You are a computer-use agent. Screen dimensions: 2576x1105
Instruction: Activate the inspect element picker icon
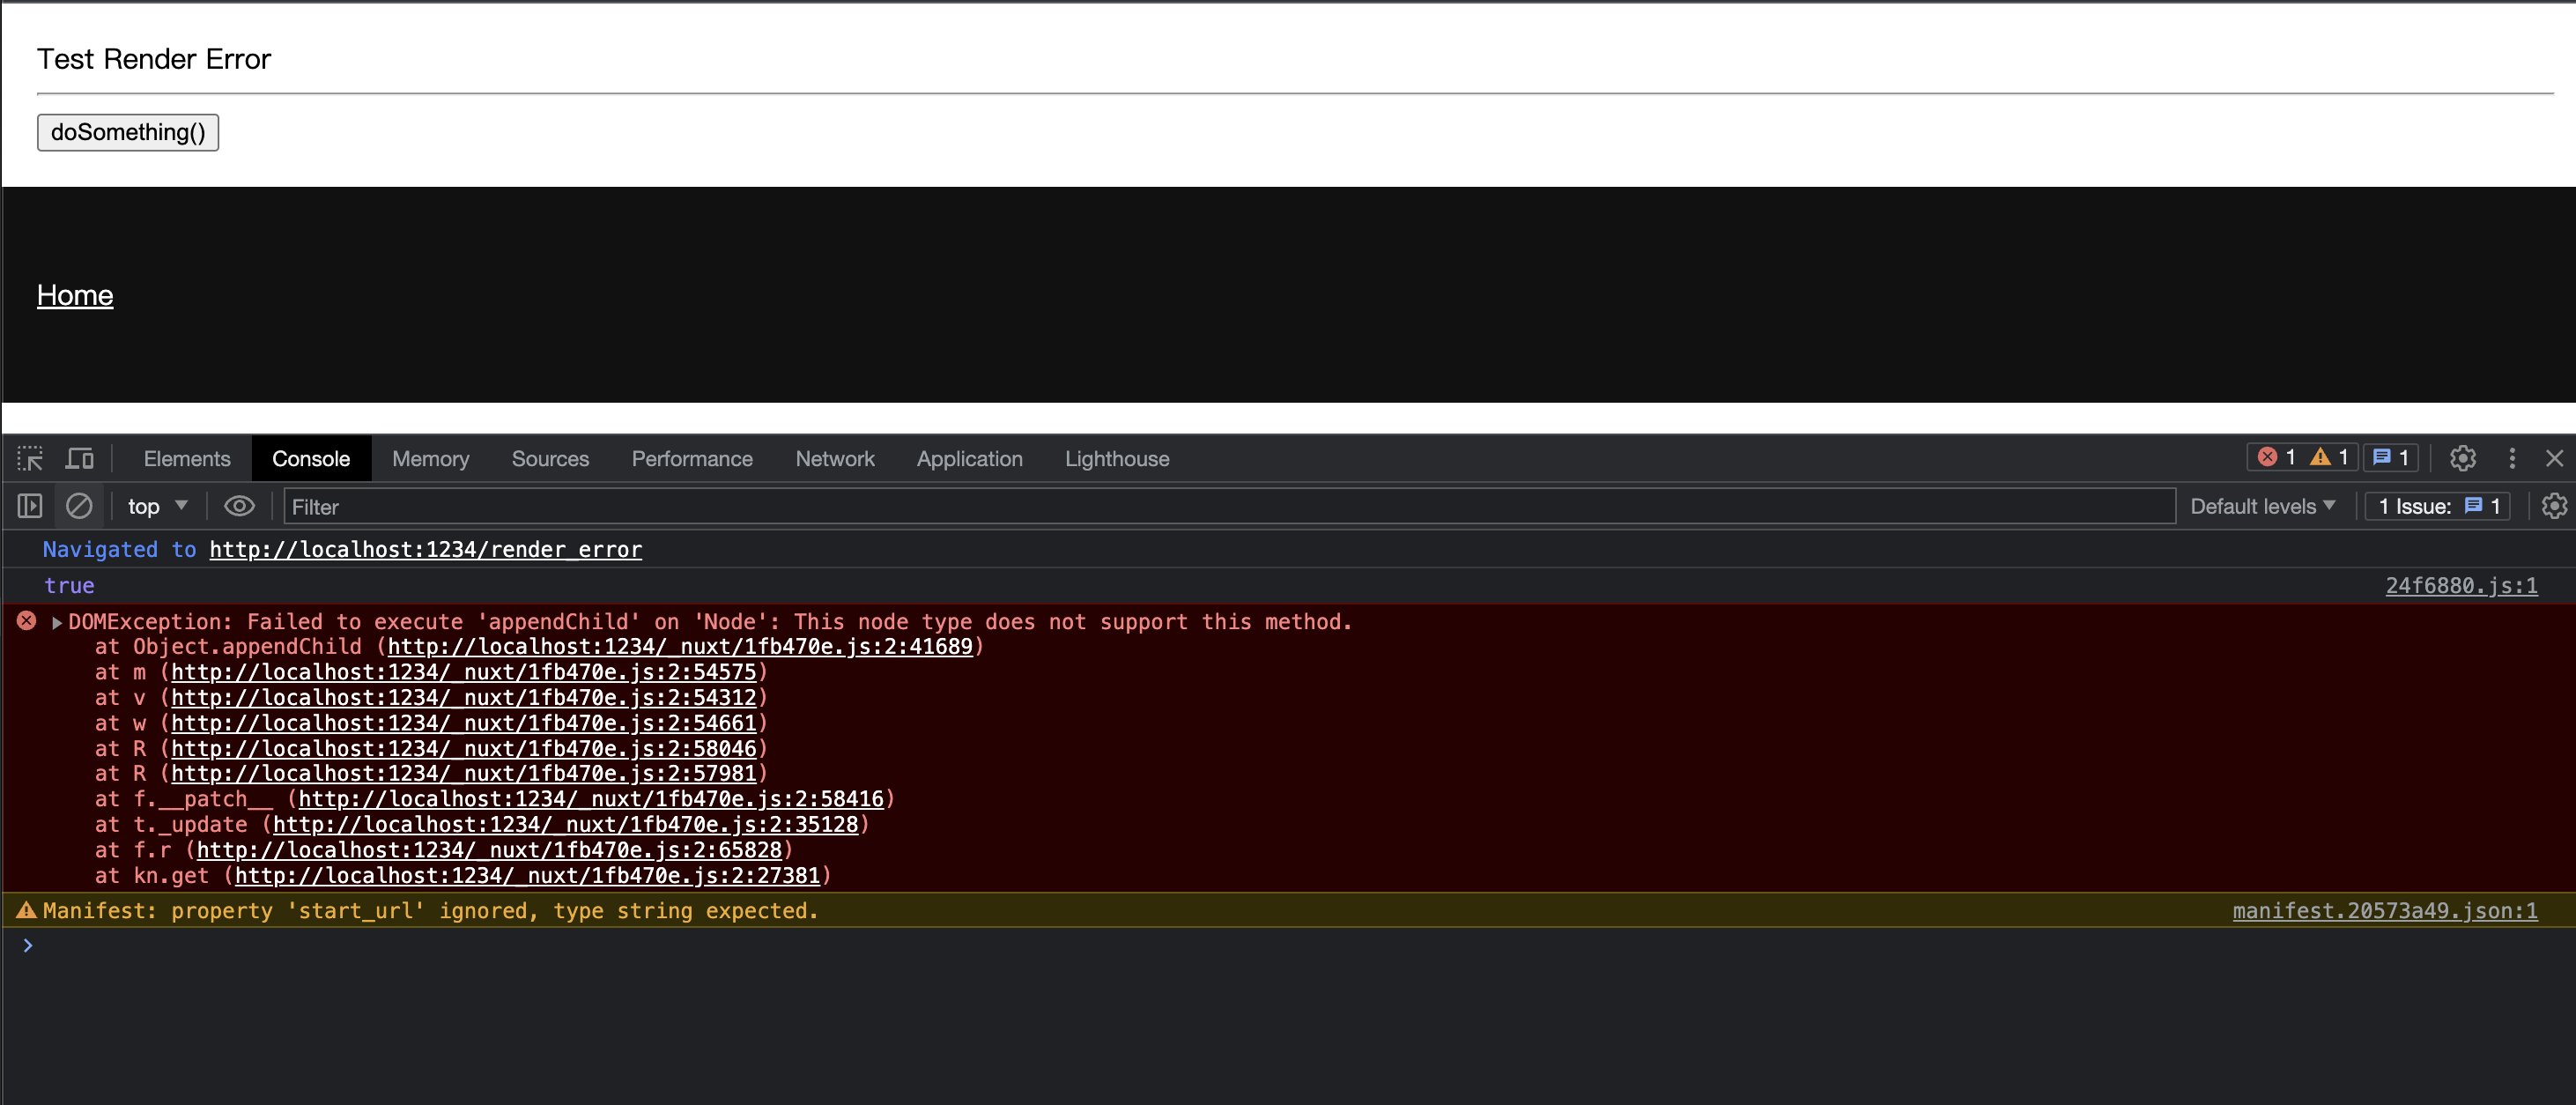pos(30,458)
